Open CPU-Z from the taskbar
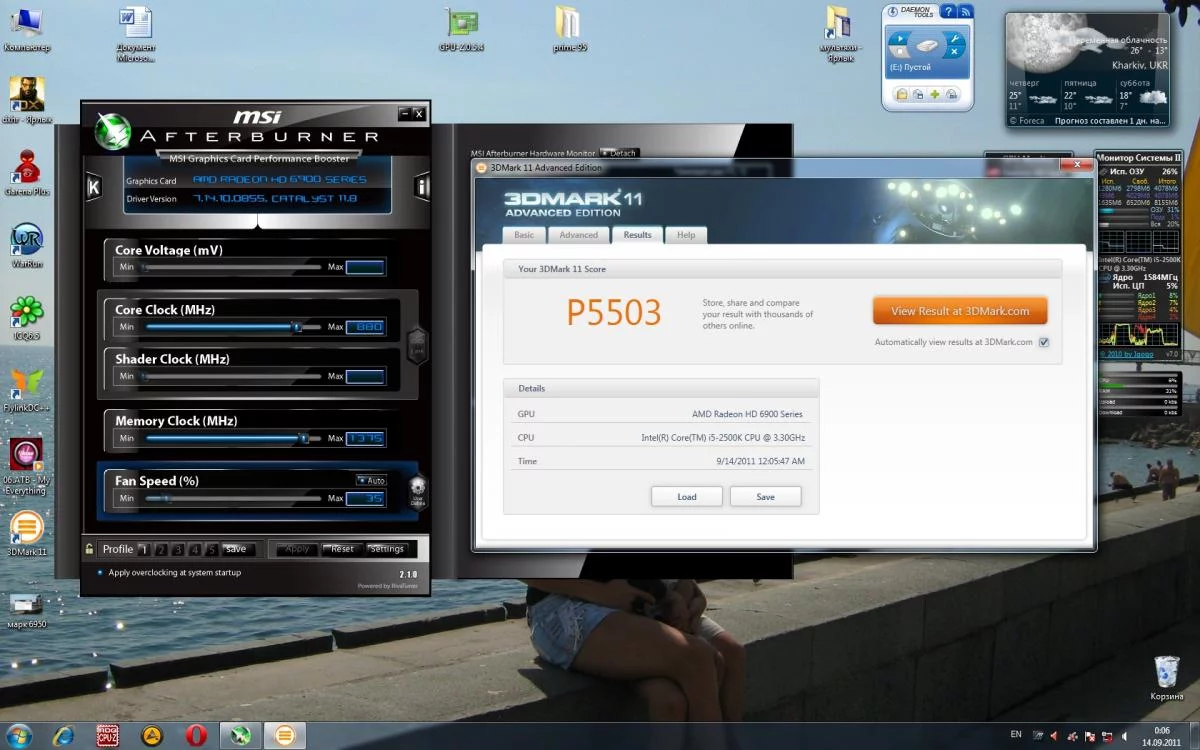Image resolution: width=1200 pixels, height=750 pixels. (108, 736)
